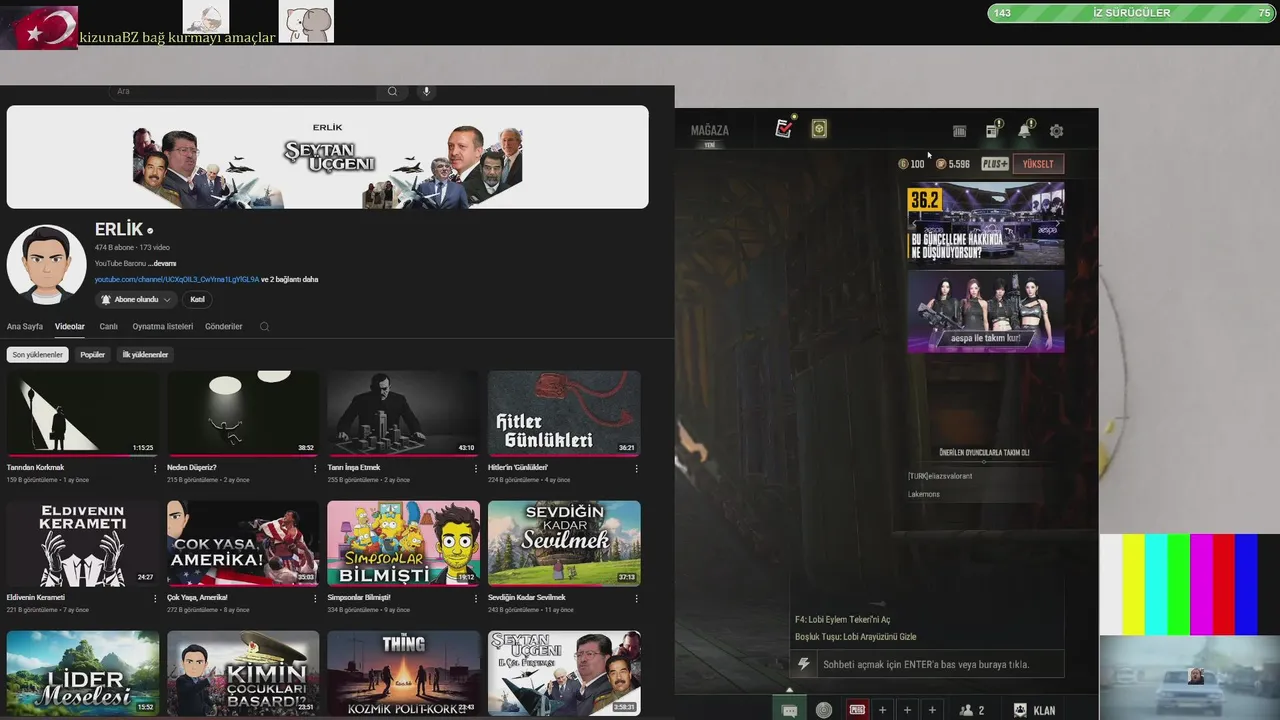Open the MAĞAZA store tab

click(x=710, y=130)
